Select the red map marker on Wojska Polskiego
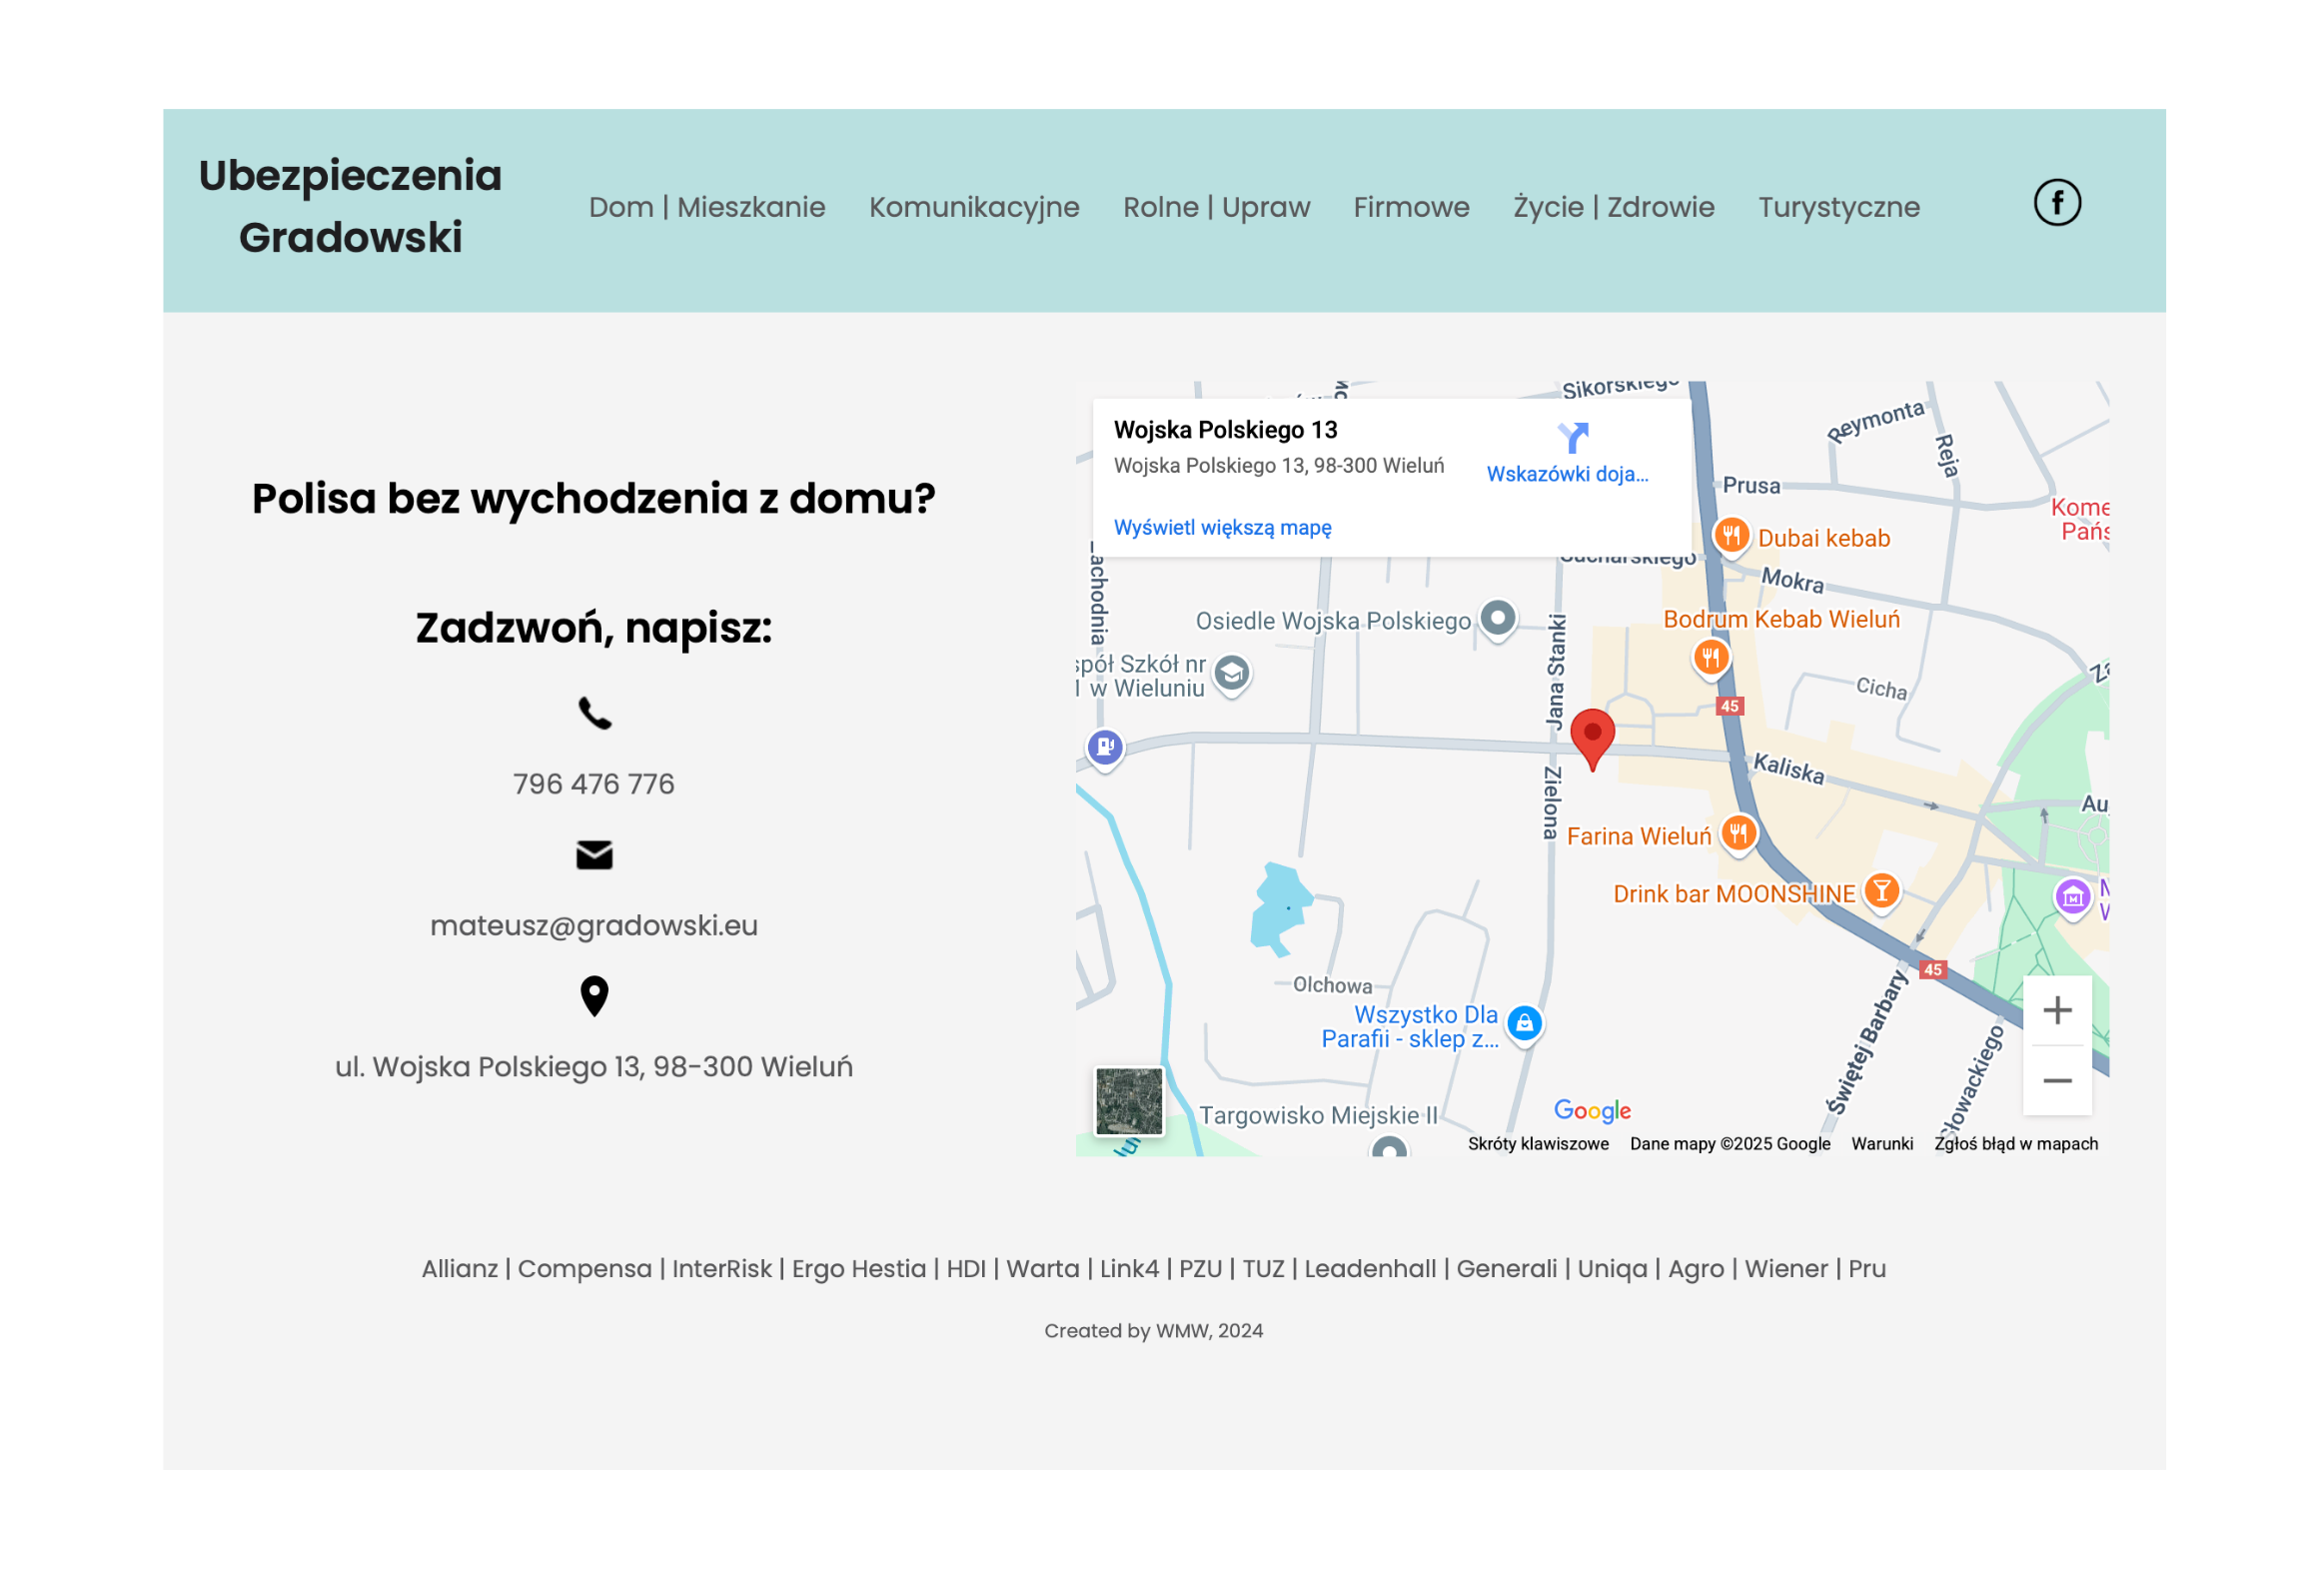The width and height of the screenshot is (2324, 1579). coord(1592,737)
